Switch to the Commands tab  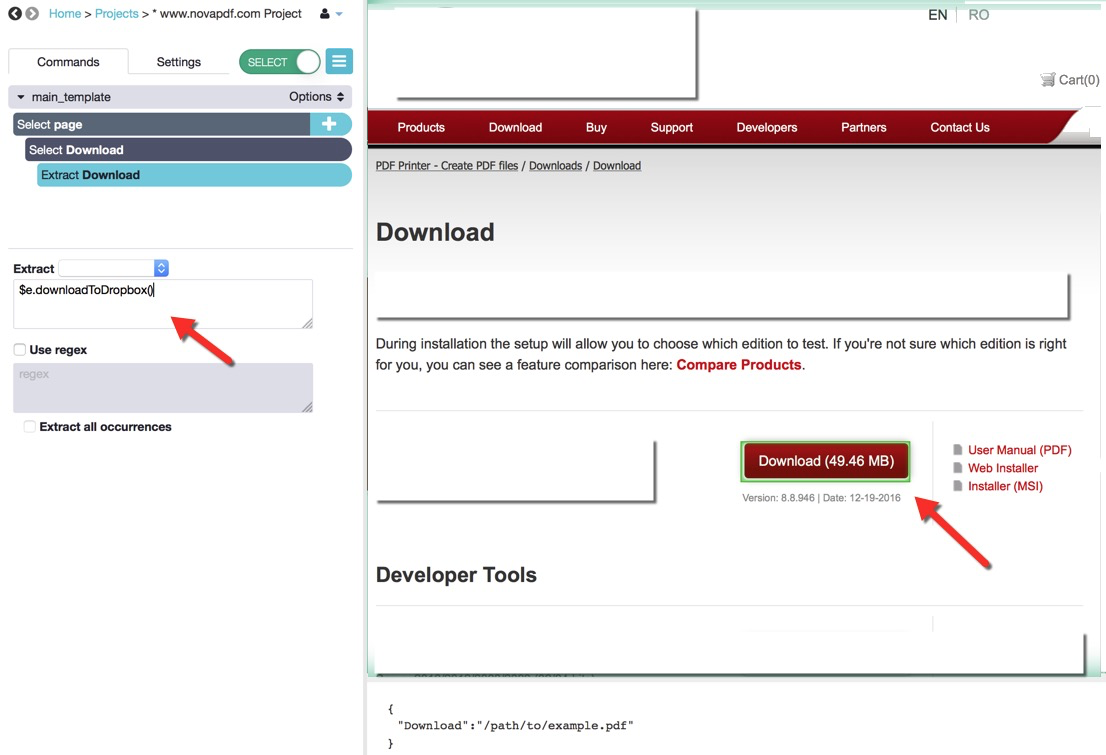68,62
